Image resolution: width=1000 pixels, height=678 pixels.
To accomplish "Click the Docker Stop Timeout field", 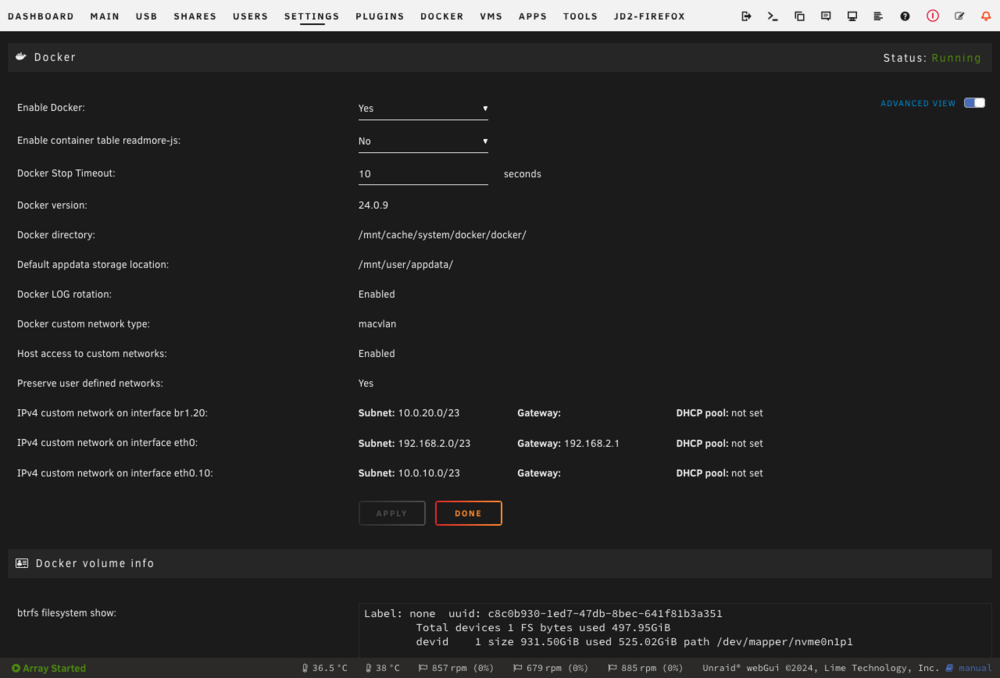I will coord(423,174).
